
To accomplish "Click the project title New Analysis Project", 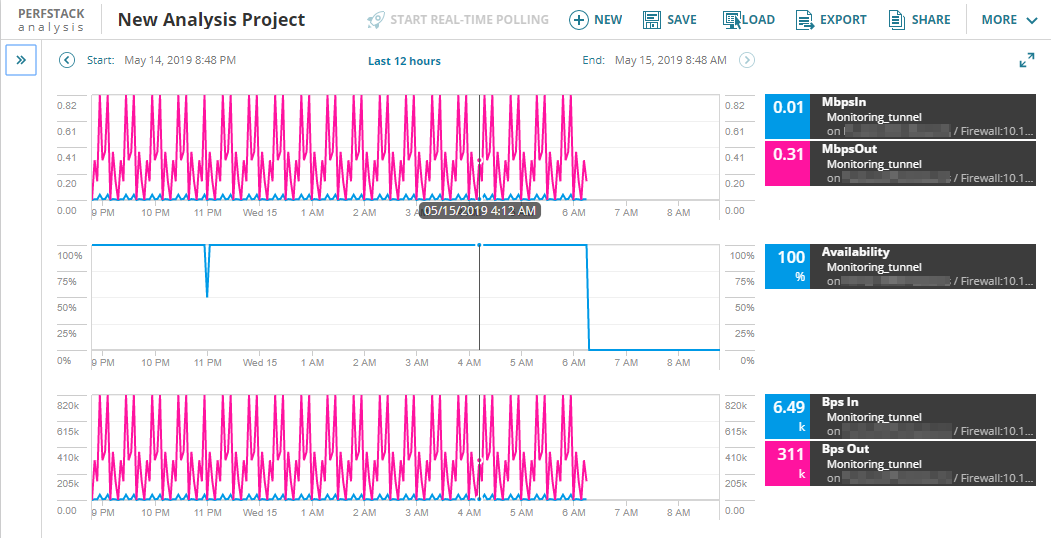I will [x=211, y=20].
